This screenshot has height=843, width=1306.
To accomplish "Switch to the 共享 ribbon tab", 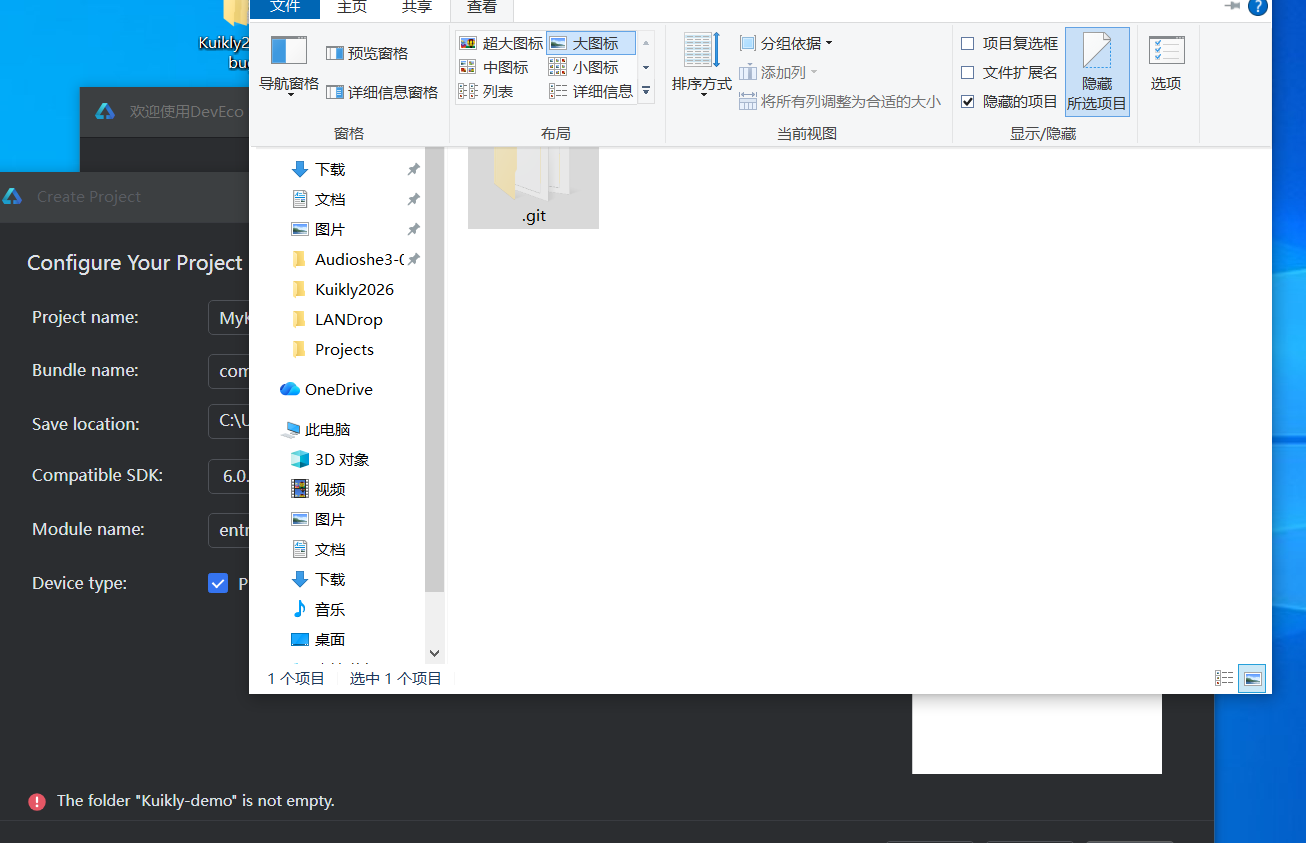I will (417, 8).
